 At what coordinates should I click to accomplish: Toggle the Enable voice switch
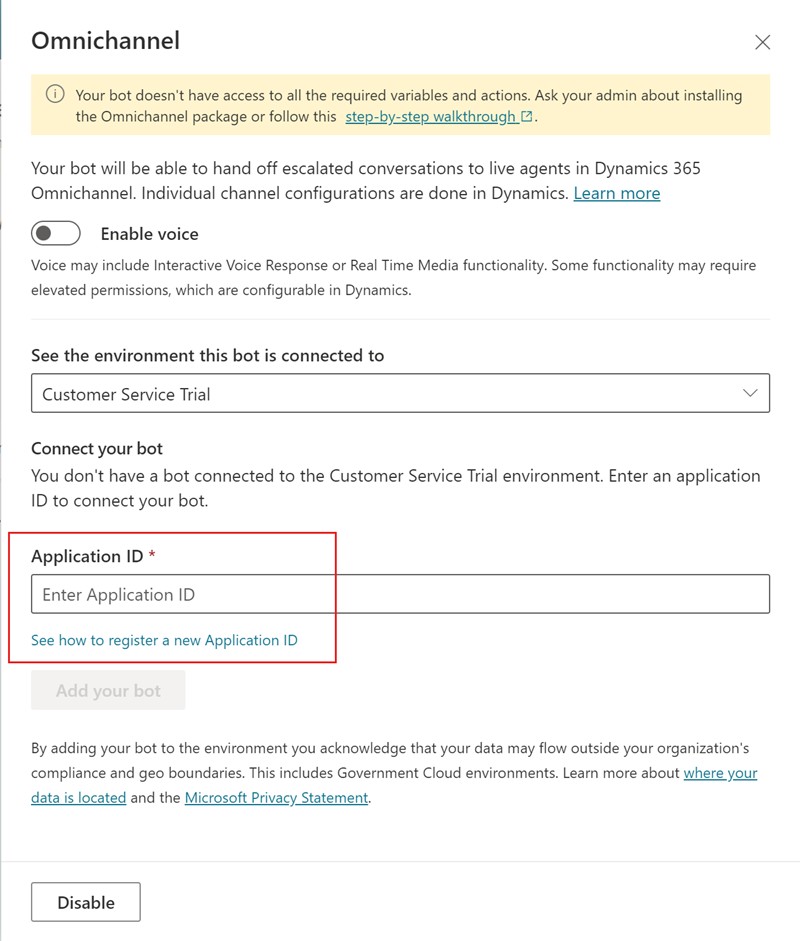[x=56, y=233]
